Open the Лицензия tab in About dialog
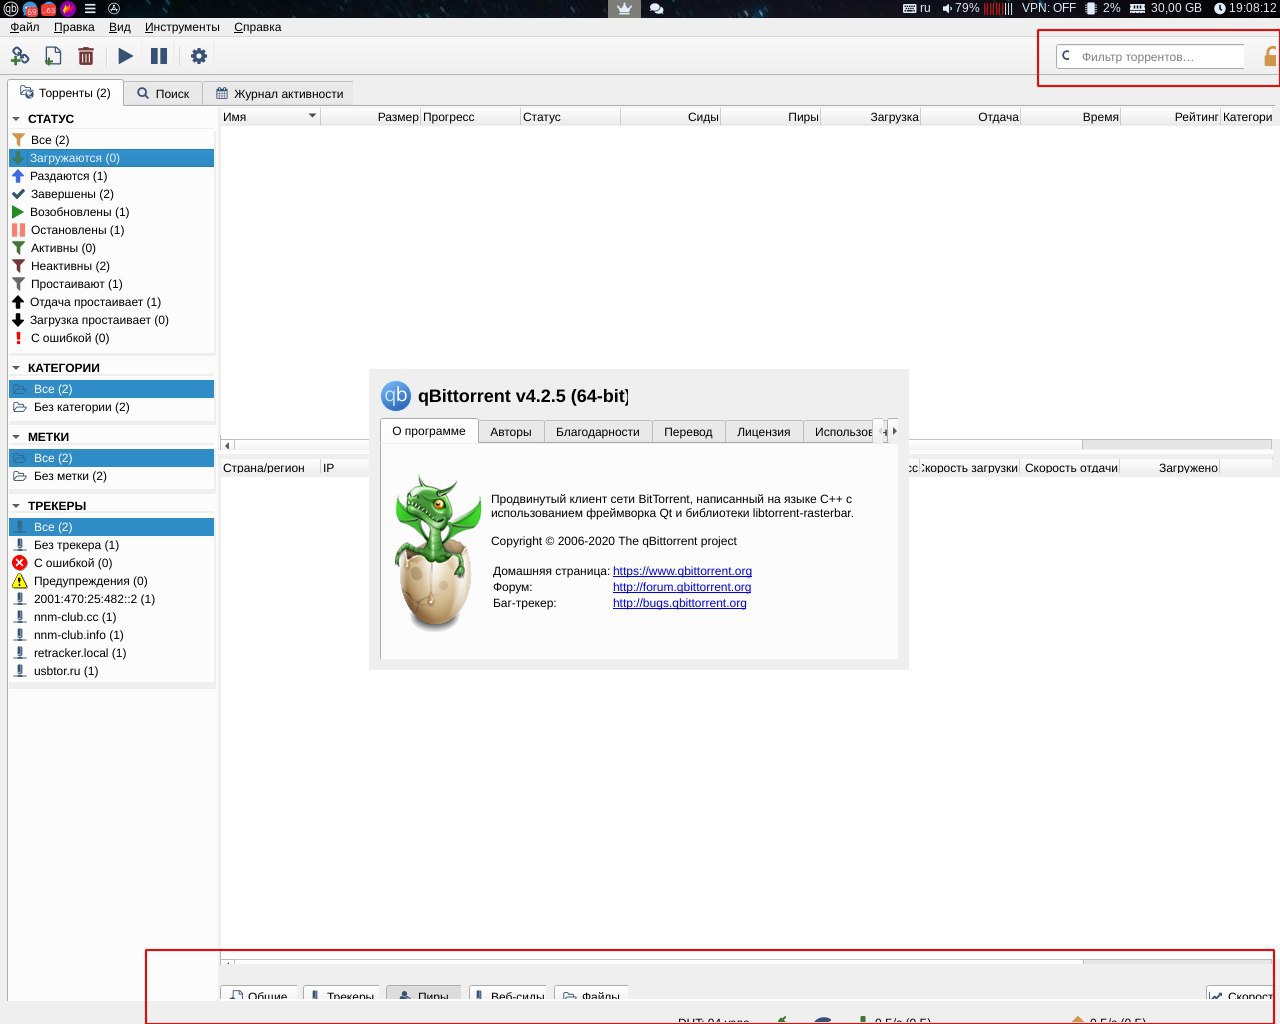The width and height of the screenshot is (1280, 1024). coord(764,432)
